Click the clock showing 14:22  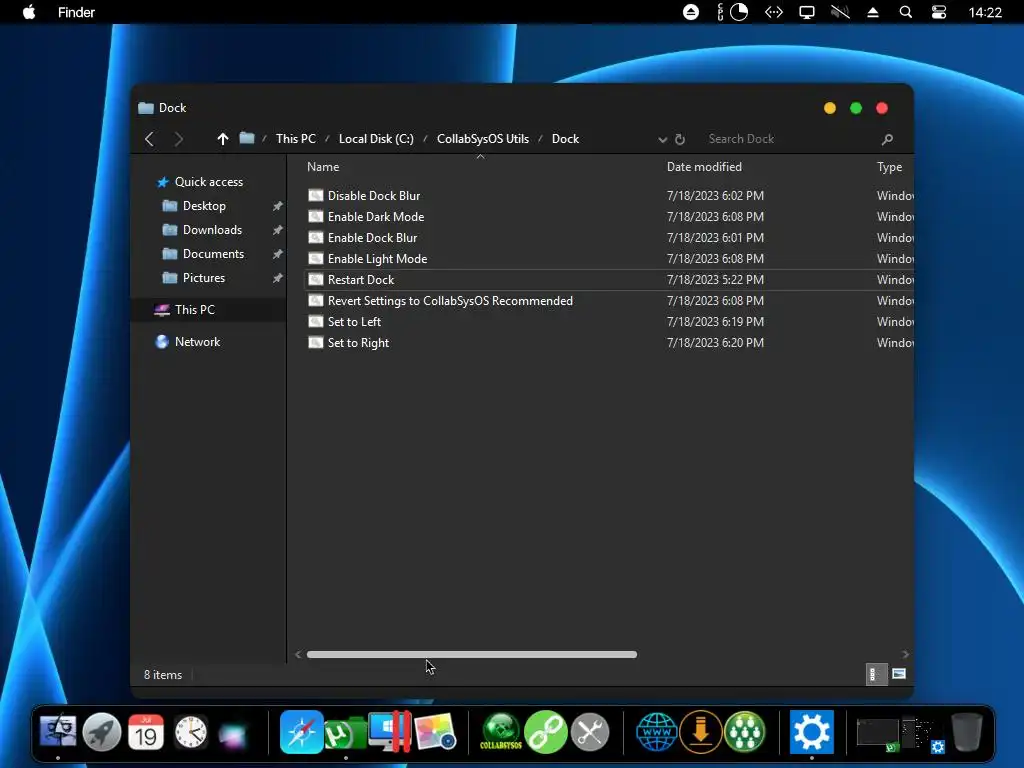click(x=985, y=12)
